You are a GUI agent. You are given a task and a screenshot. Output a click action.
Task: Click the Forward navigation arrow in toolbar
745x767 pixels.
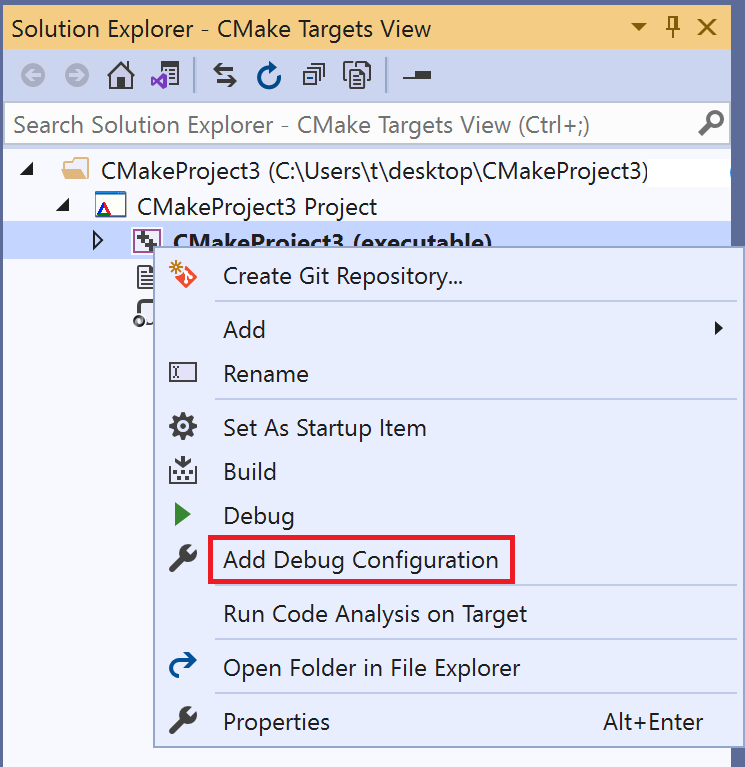point(77,75)
